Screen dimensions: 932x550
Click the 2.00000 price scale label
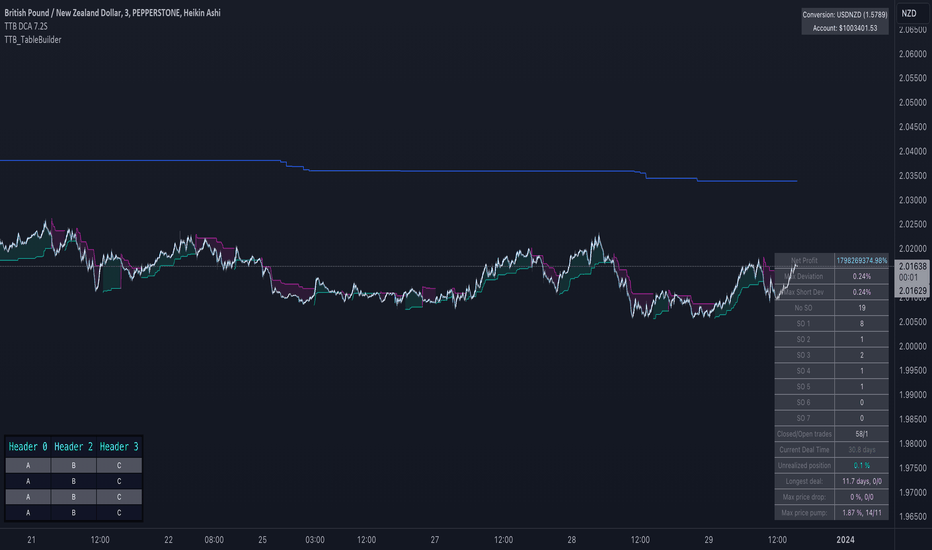[912, 346]
